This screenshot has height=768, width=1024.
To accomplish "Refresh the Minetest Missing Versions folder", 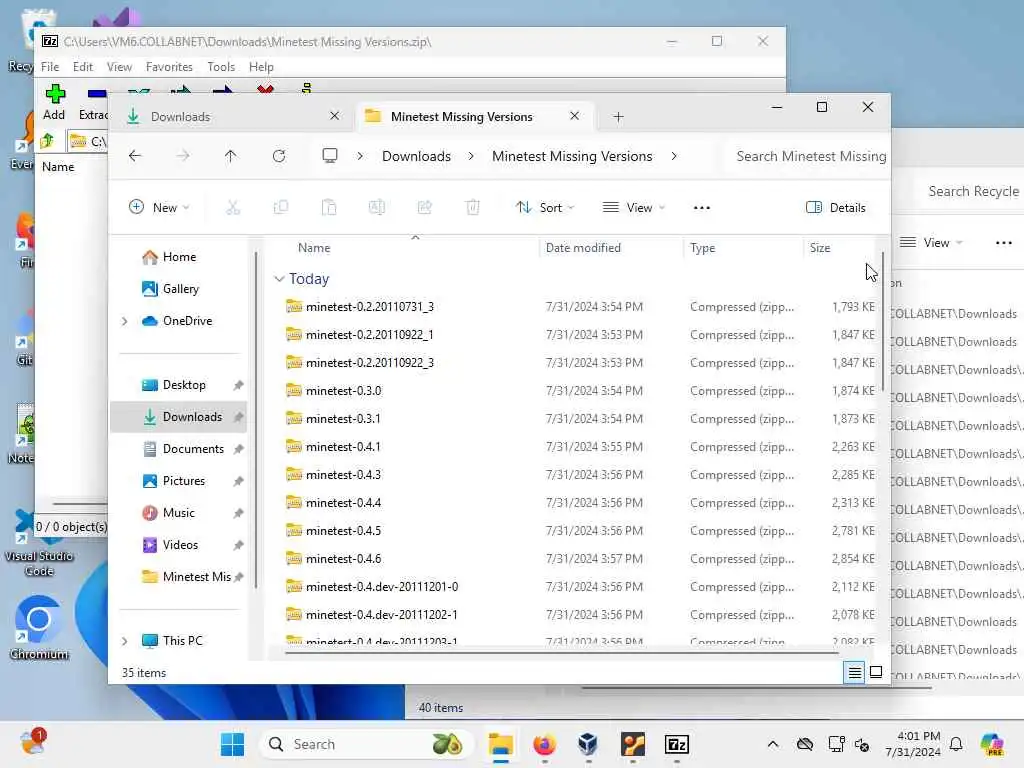I will (x=279, y=156).
